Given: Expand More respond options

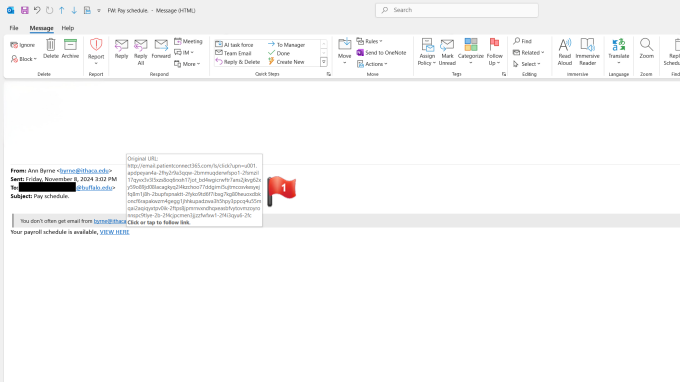Looking at the screenshot, I should pos(187,64).
